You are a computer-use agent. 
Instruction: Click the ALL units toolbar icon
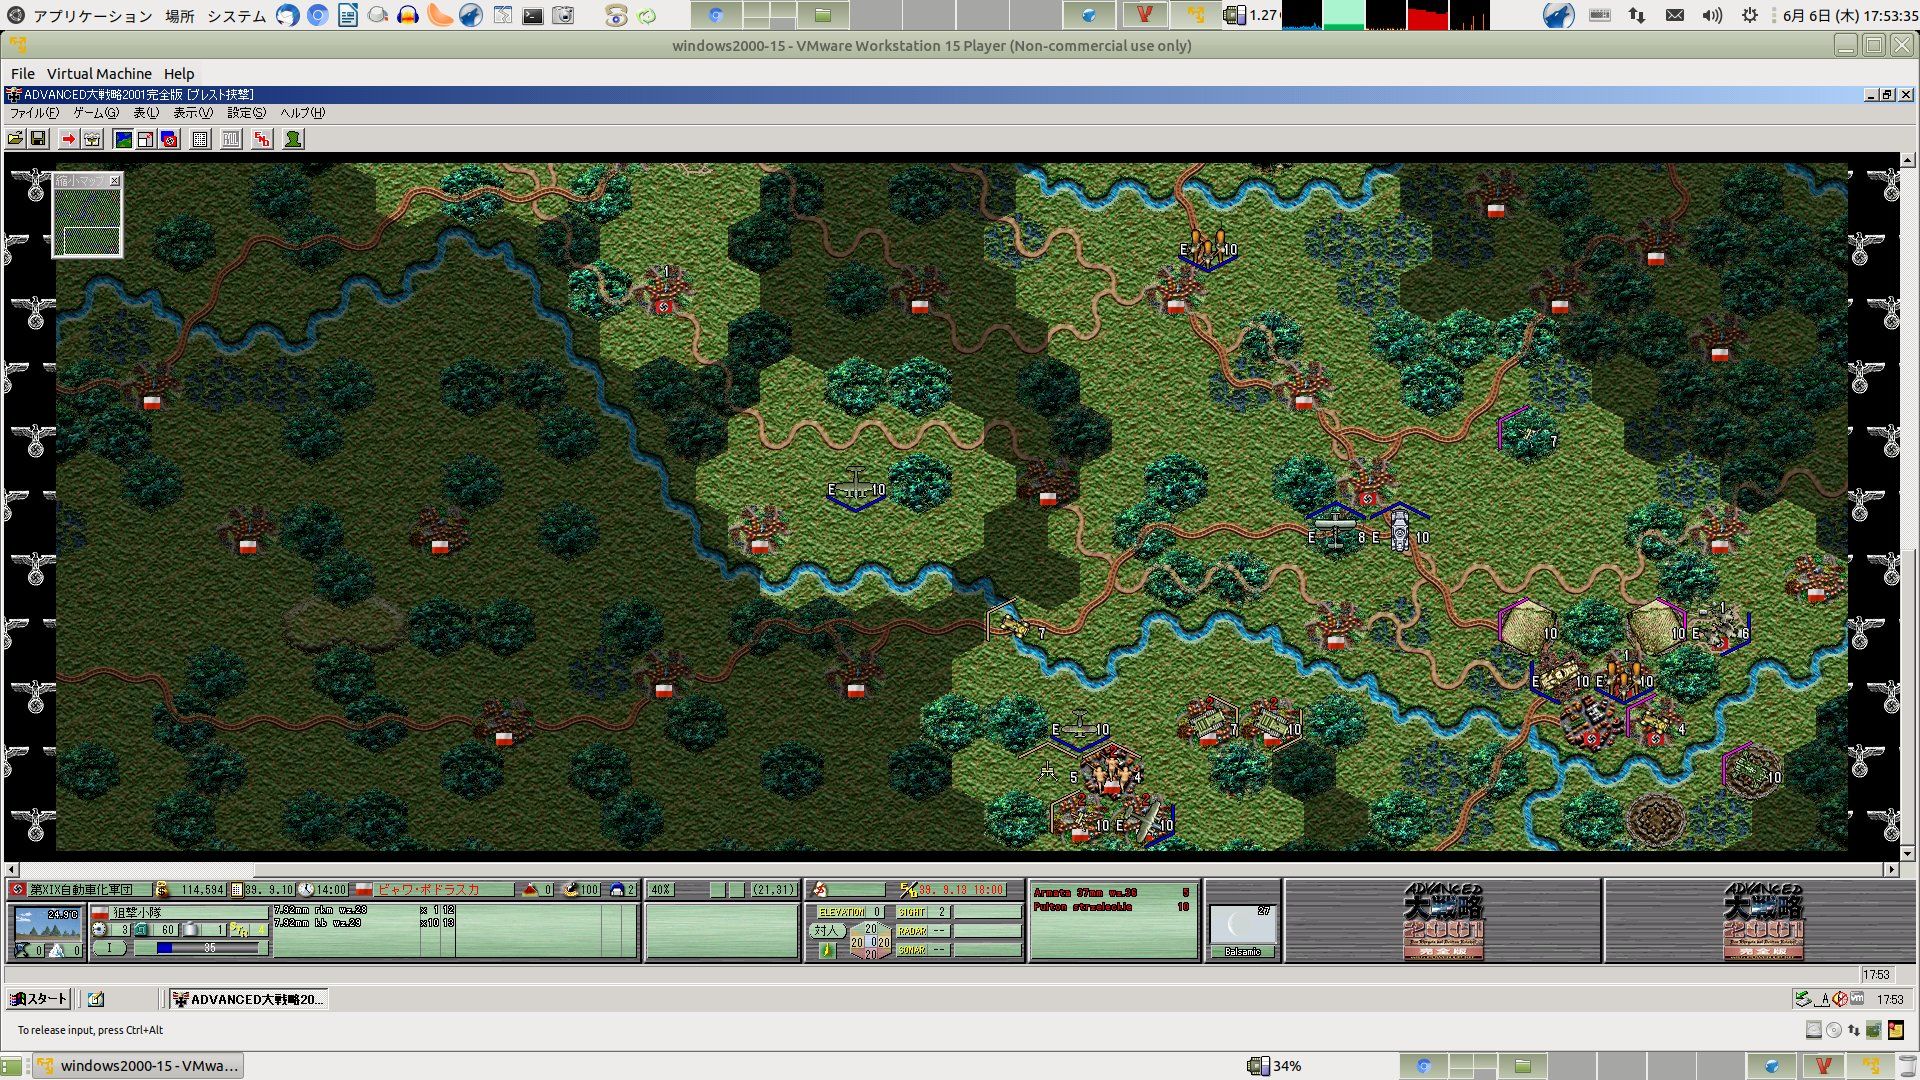(231, 139)
